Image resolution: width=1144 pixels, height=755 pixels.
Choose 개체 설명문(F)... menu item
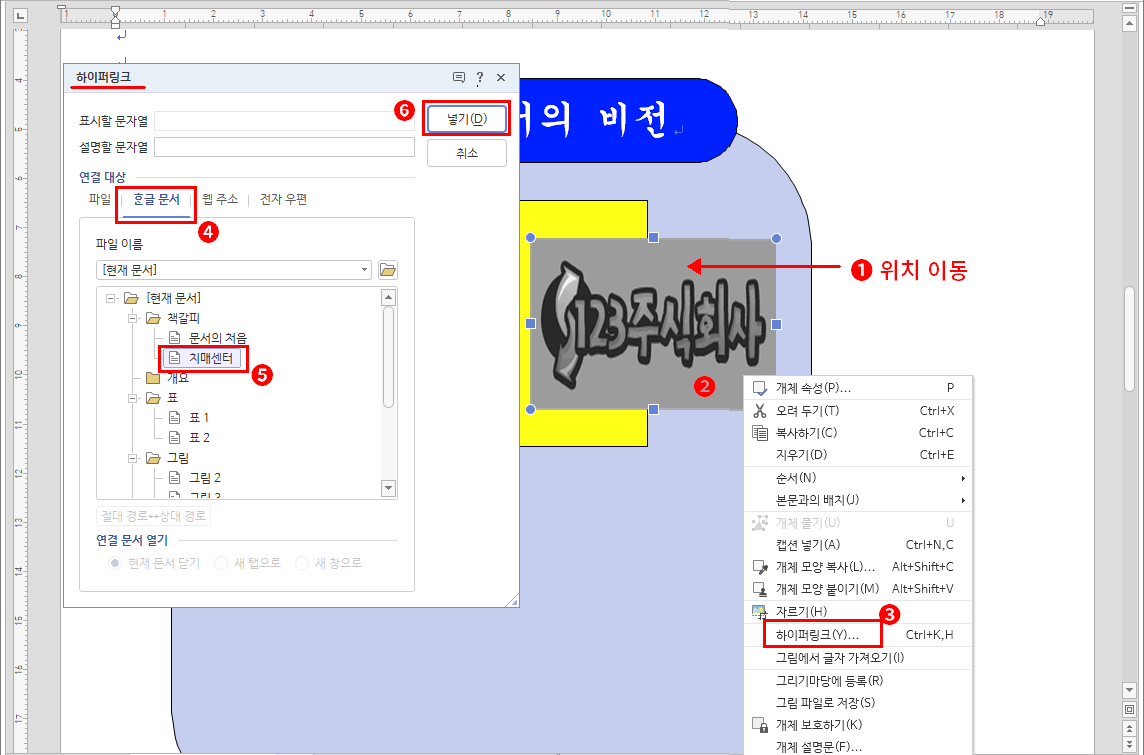pyautogui.click(x=859, y=747)
